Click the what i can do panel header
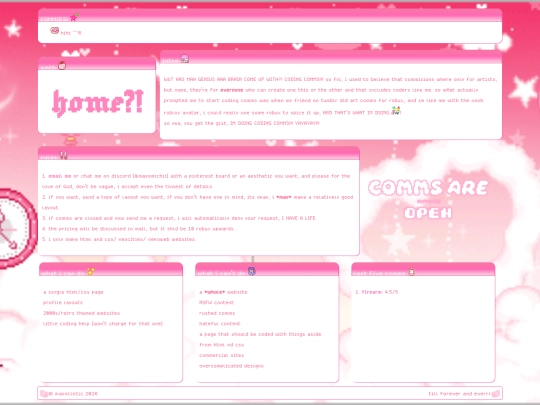 (x=111, y=269)
